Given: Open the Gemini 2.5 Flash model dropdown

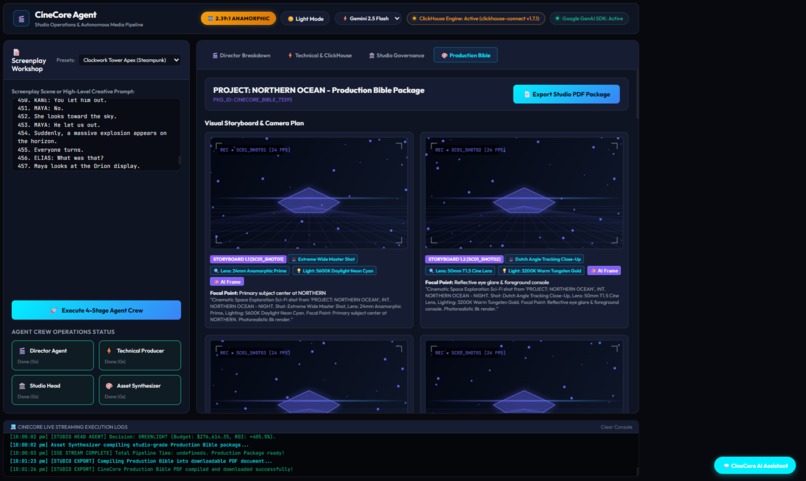Looking at the screenshot, I should [368, 18].
